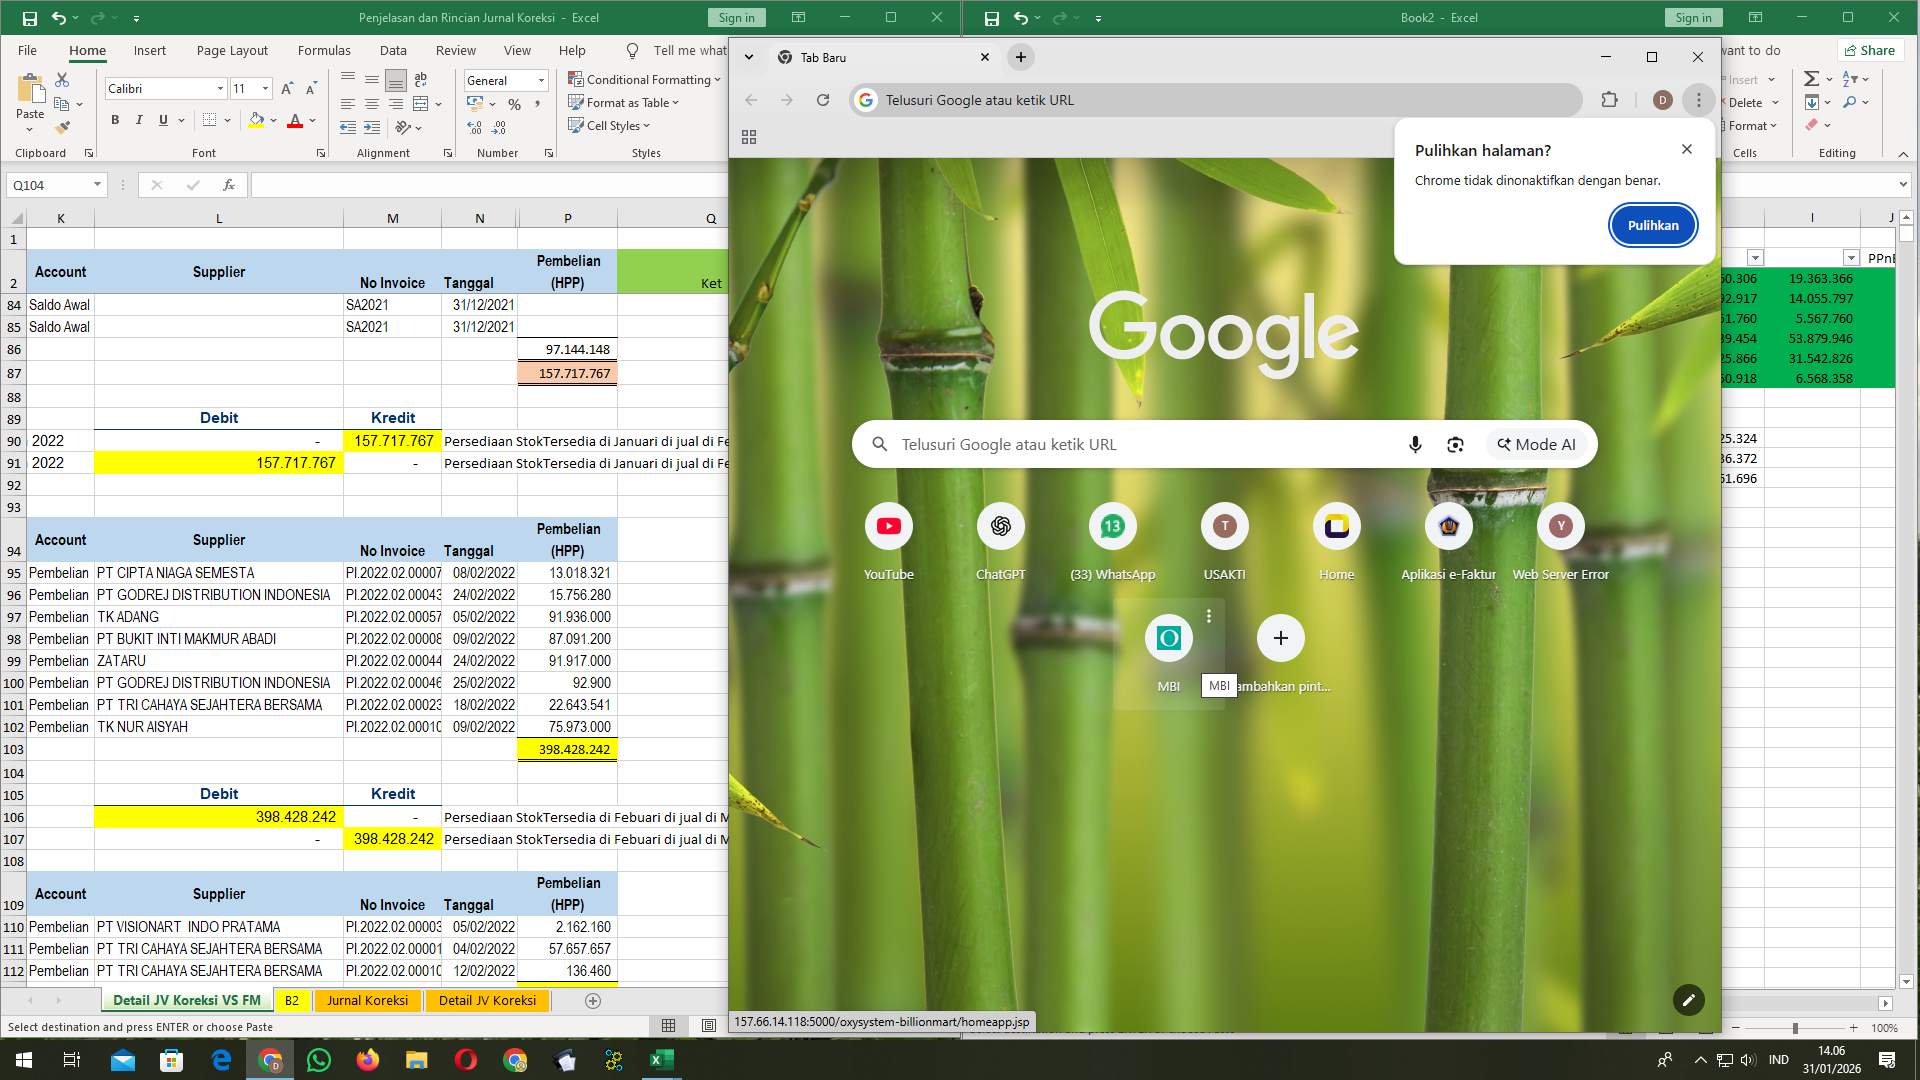
Task: Click the Cut scissors icon
Action: pos(62,78)
